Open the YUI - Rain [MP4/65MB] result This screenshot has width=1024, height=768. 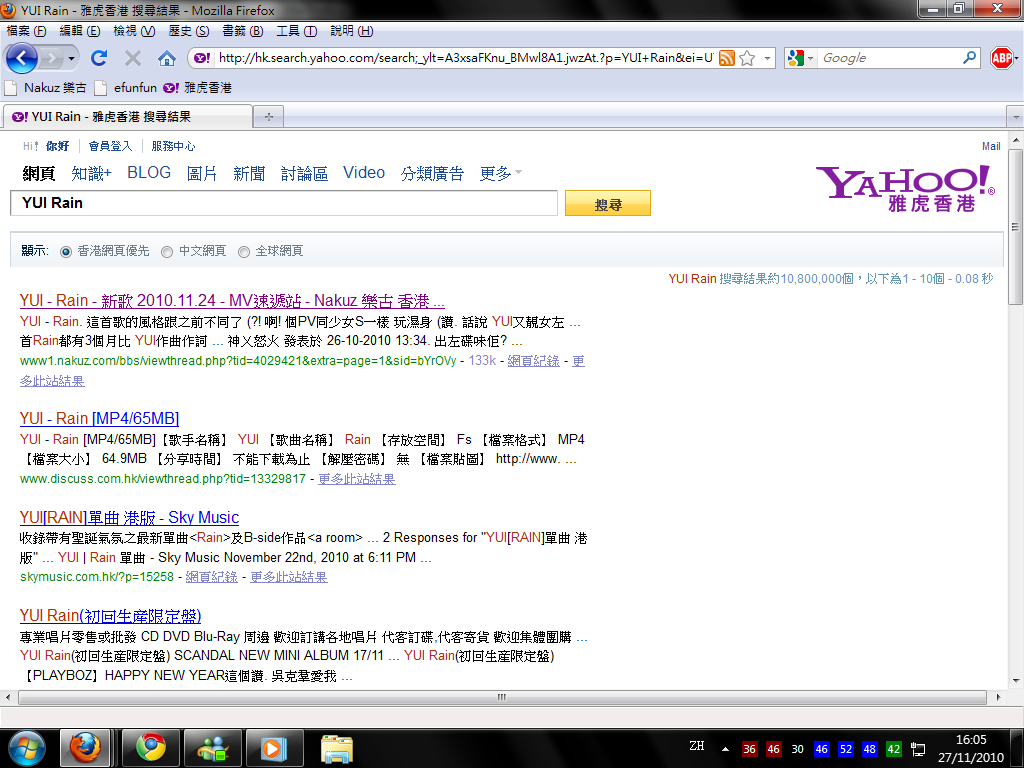pyautogui.click(x=99, y=419)
